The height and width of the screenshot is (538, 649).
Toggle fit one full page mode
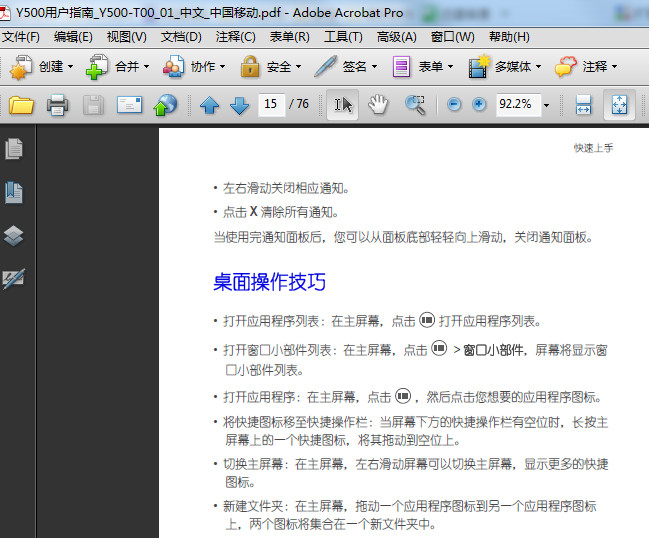coord(619,105)
